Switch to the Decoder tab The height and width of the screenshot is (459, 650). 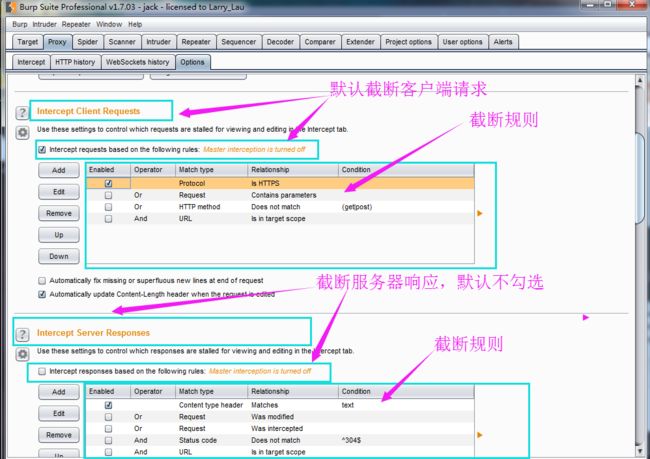tap(280, 42)
